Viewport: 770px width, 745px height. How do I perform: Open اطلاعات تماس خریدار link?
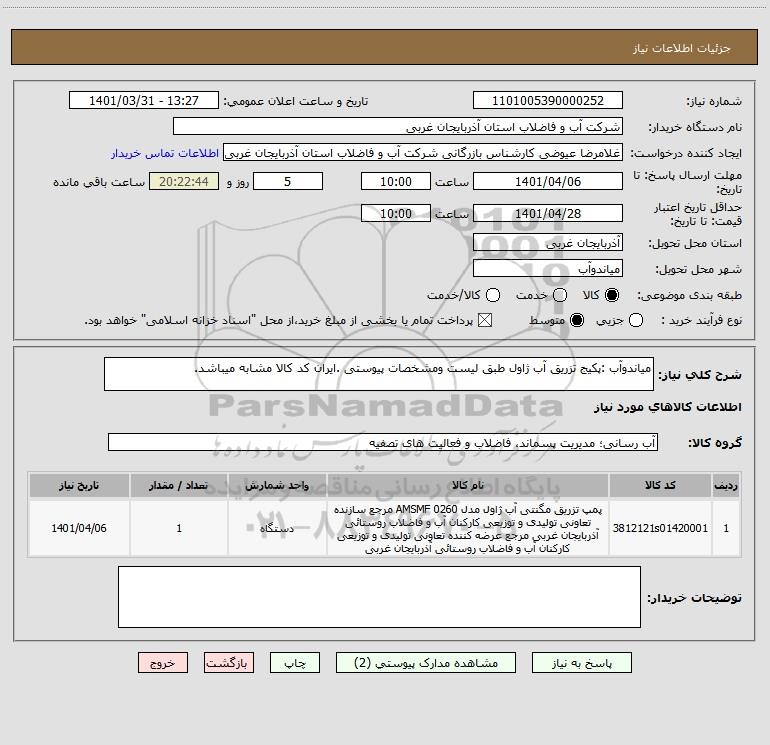coord(165,153)
